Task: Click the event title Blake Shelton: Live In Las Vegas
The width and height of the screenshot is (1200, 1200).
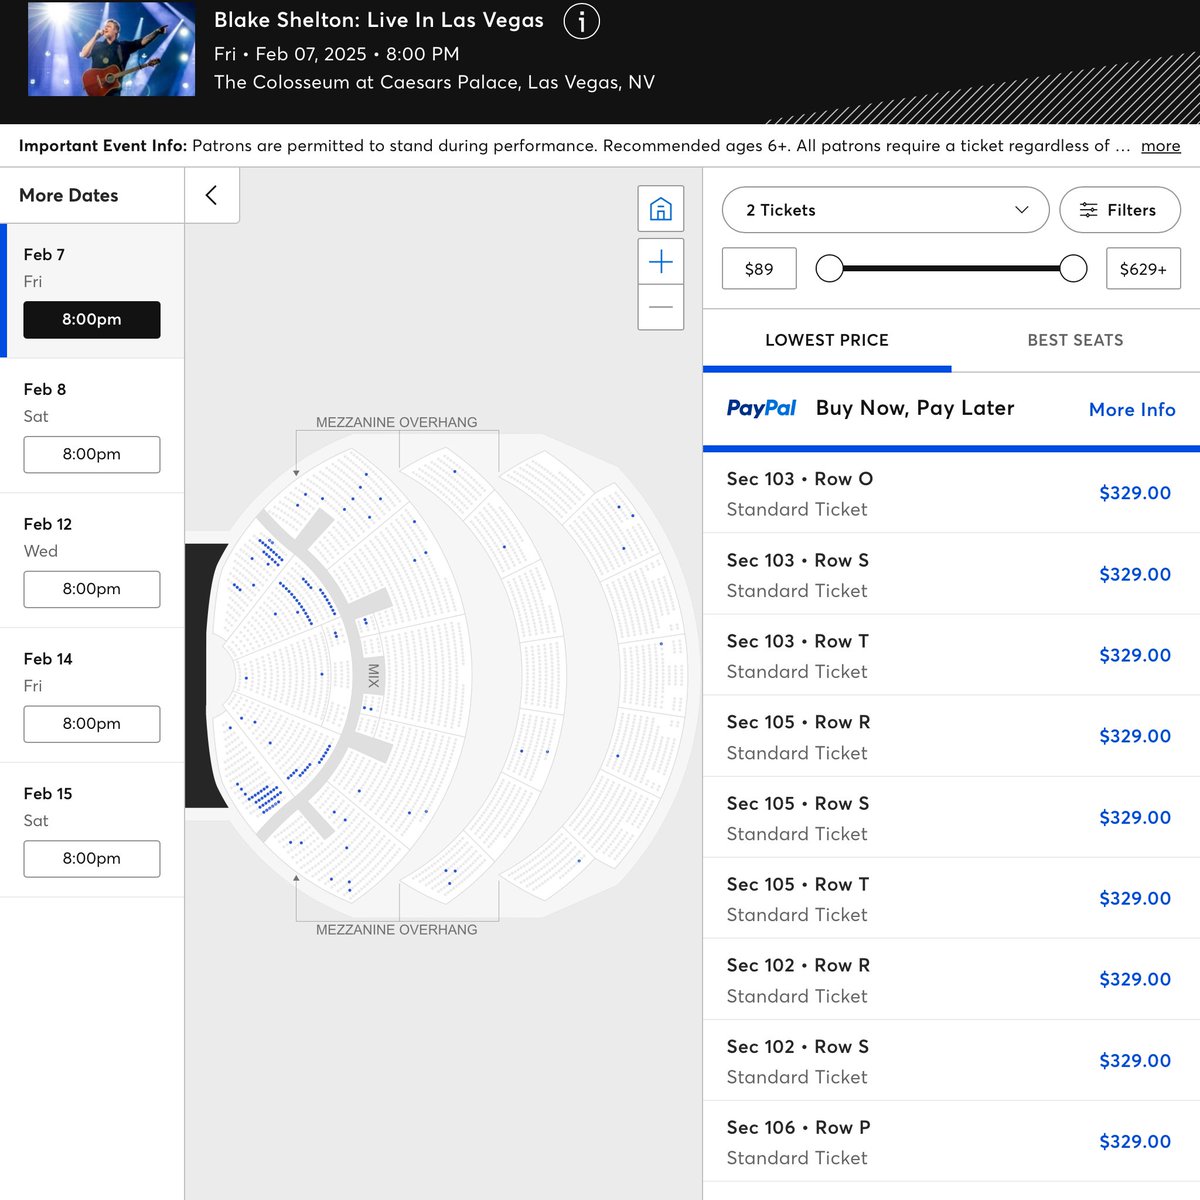Action: coord(379,20)
